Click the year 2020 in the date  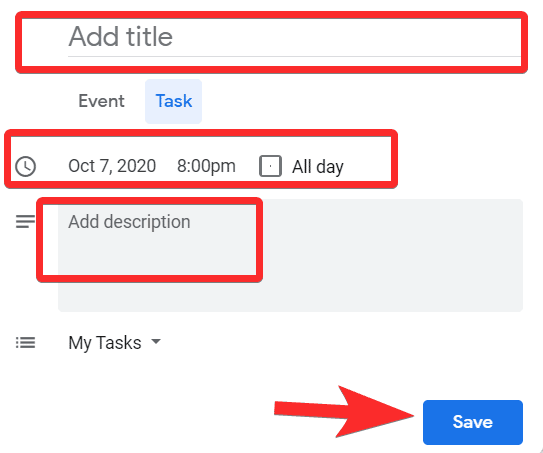(136, 166)
